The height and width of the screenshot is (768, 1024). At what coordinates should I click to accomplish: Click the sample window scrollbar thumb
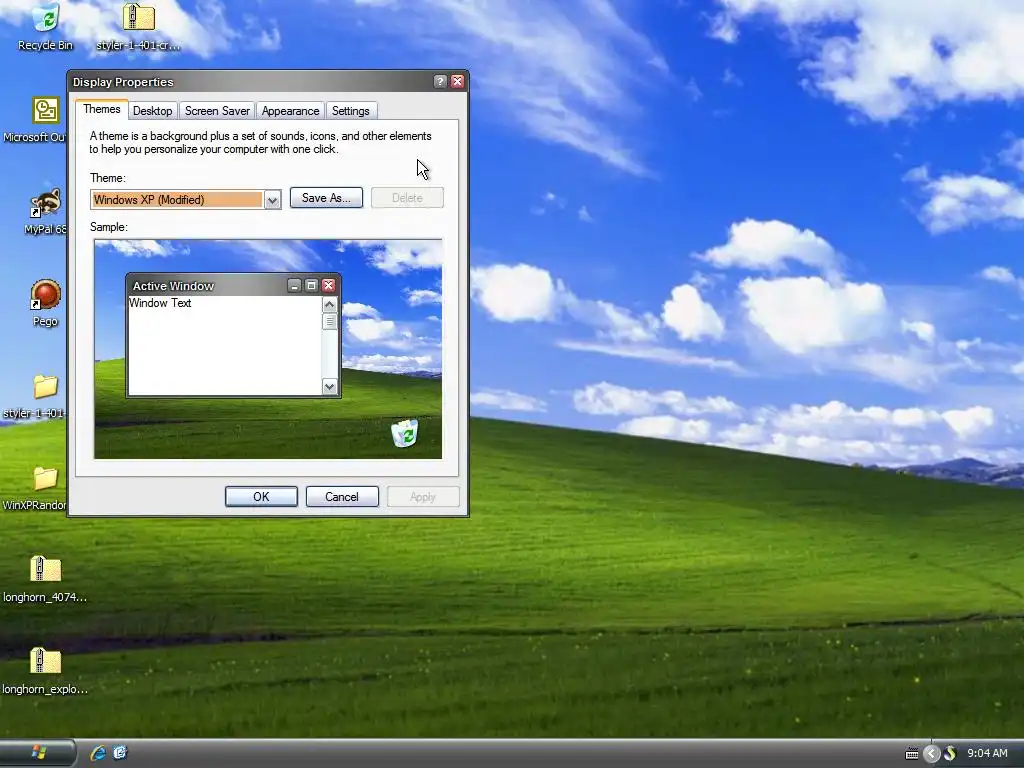(329, 321)
